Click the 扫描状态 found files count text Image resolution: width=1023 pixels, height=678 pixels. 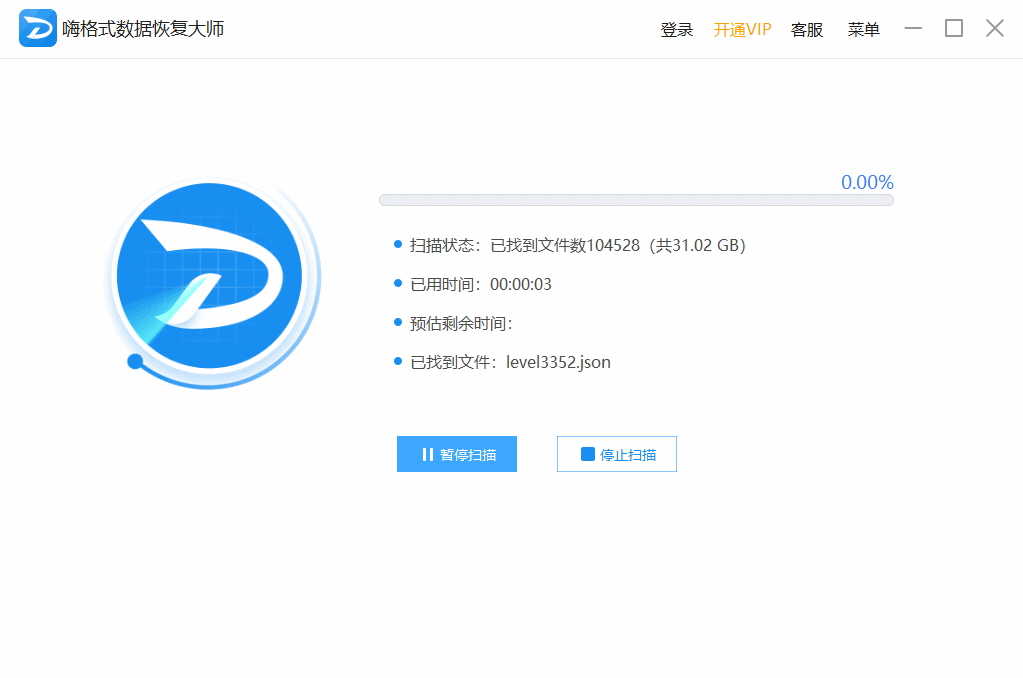(x=577, y=245)
